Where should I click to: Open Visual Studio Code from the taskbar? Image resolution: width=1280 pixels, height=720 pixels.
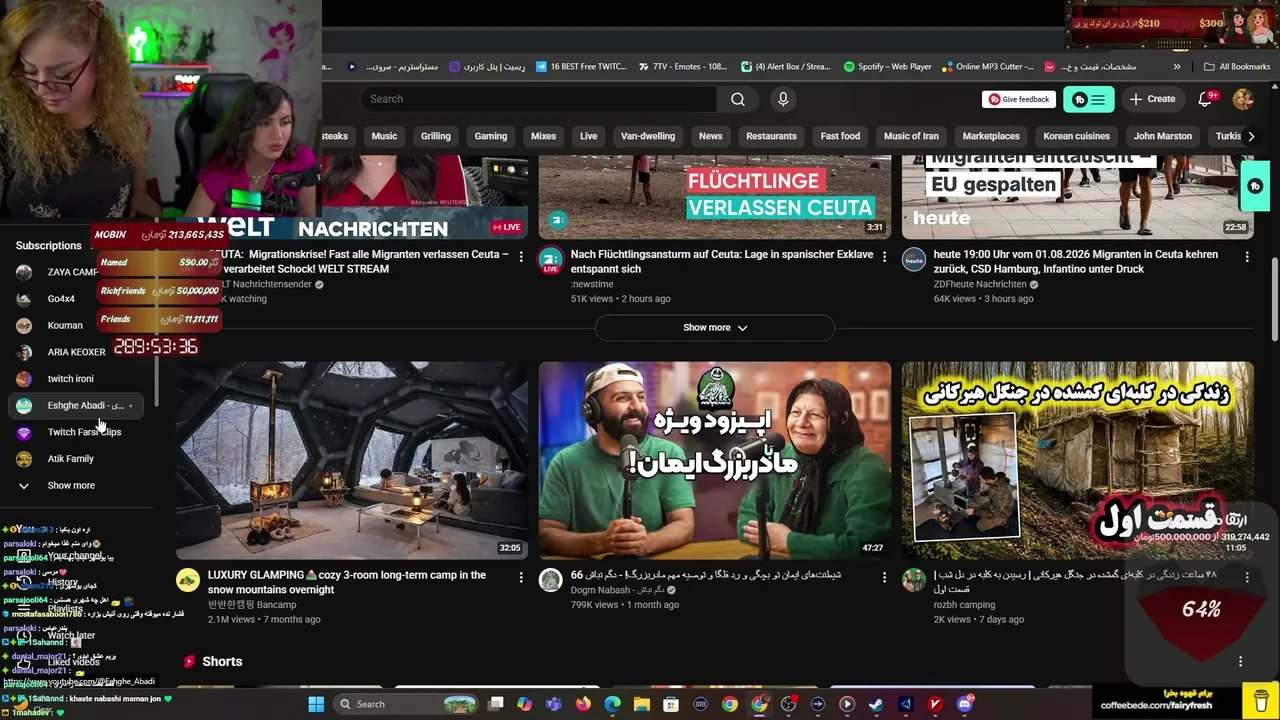click(x=906, y=704)
